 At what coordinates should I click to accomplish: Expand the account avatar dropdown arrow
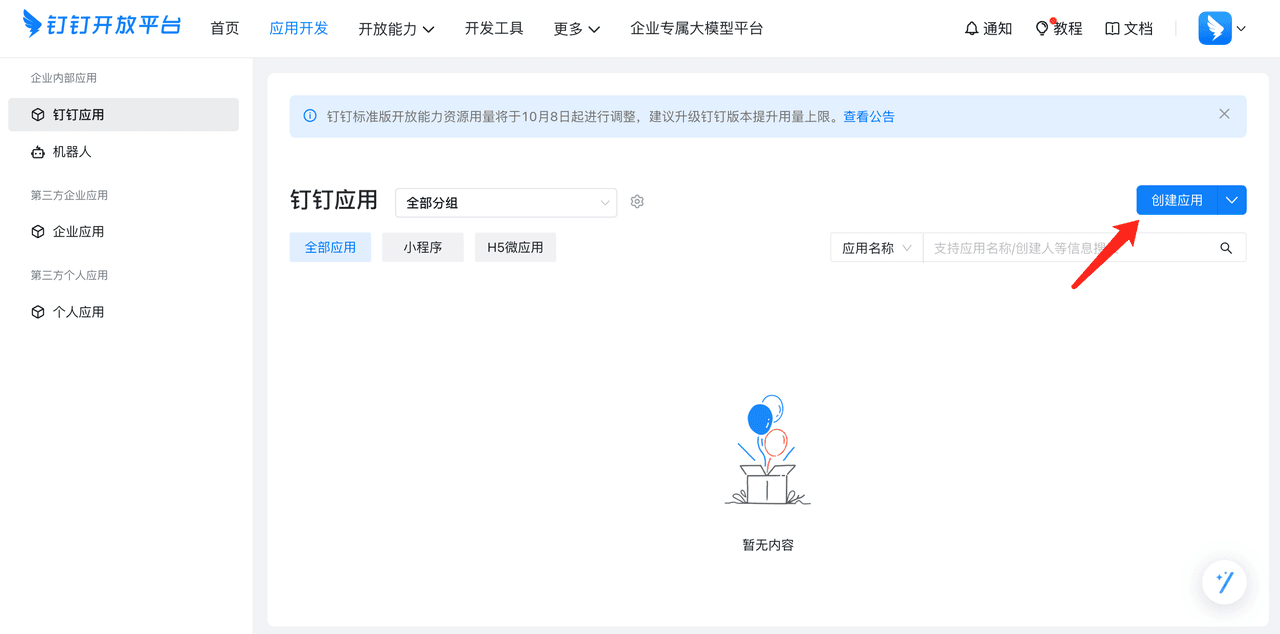click(x=1241, y=29)
